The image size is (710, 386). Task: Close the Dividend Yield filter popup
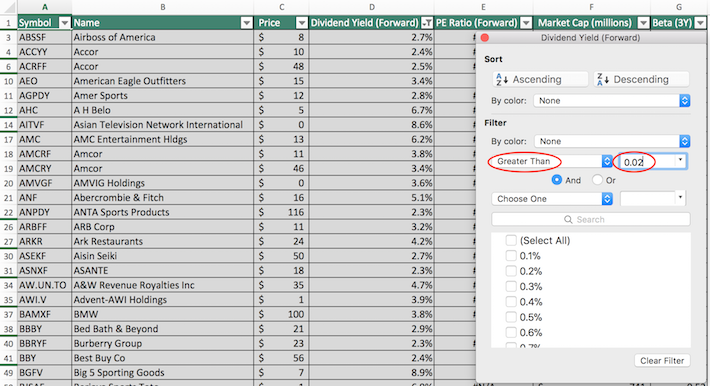pos(485,38)
